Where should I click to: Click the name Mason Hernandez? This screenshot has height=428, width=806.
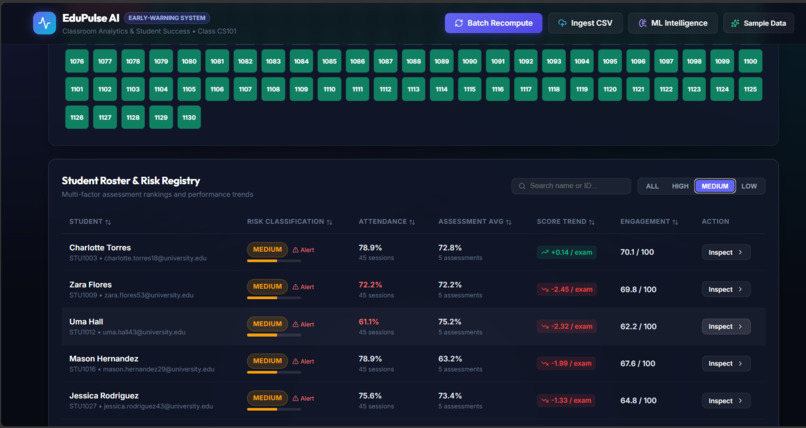click(104, 359)
